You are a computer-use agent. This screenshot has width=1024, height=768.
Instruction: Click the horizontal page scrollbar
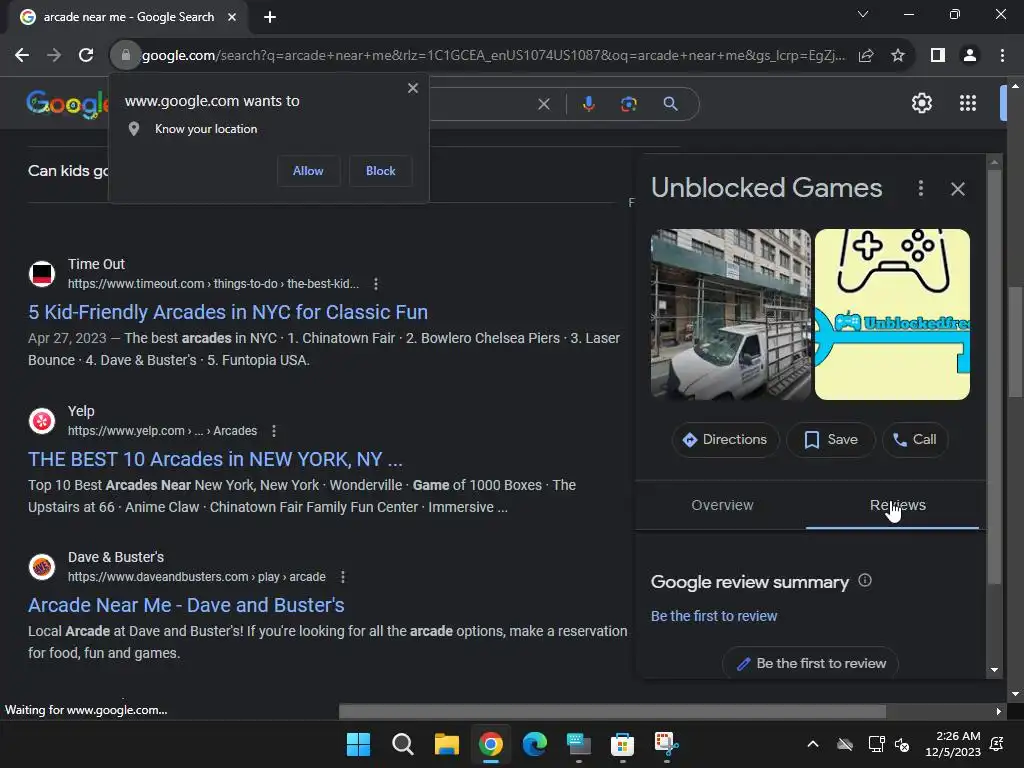(612, 711)
